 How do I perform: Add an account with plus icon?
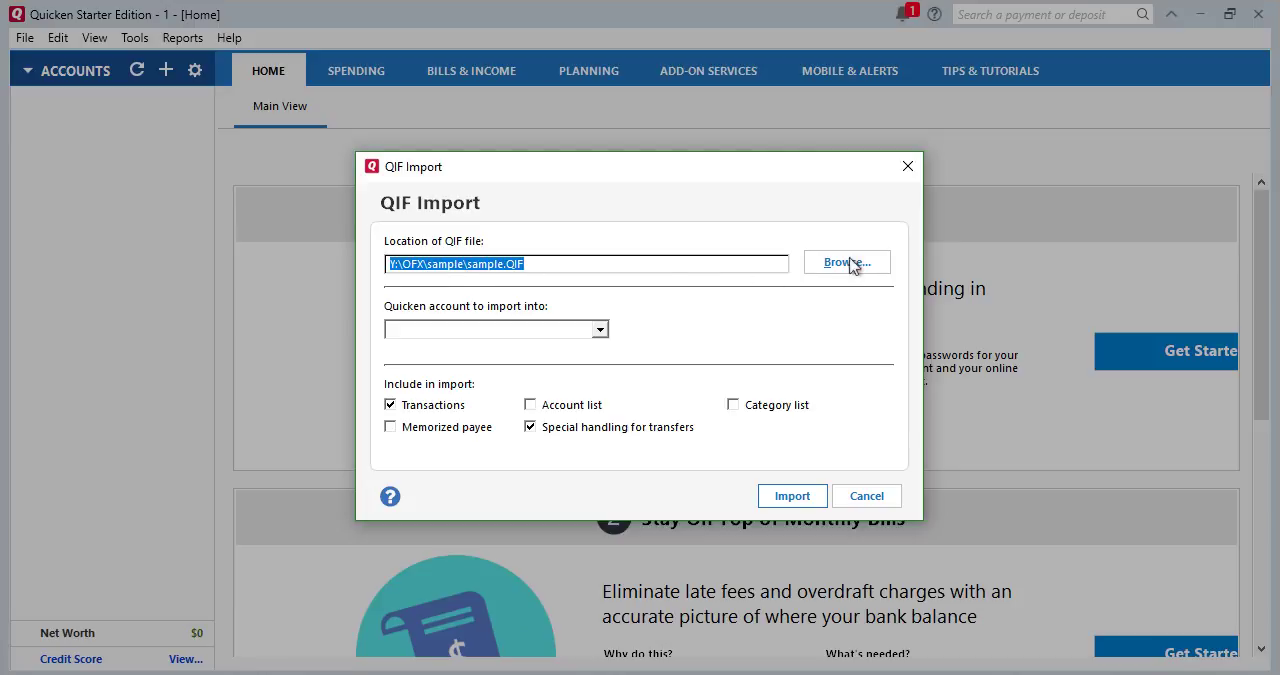(x=166, y=70)
